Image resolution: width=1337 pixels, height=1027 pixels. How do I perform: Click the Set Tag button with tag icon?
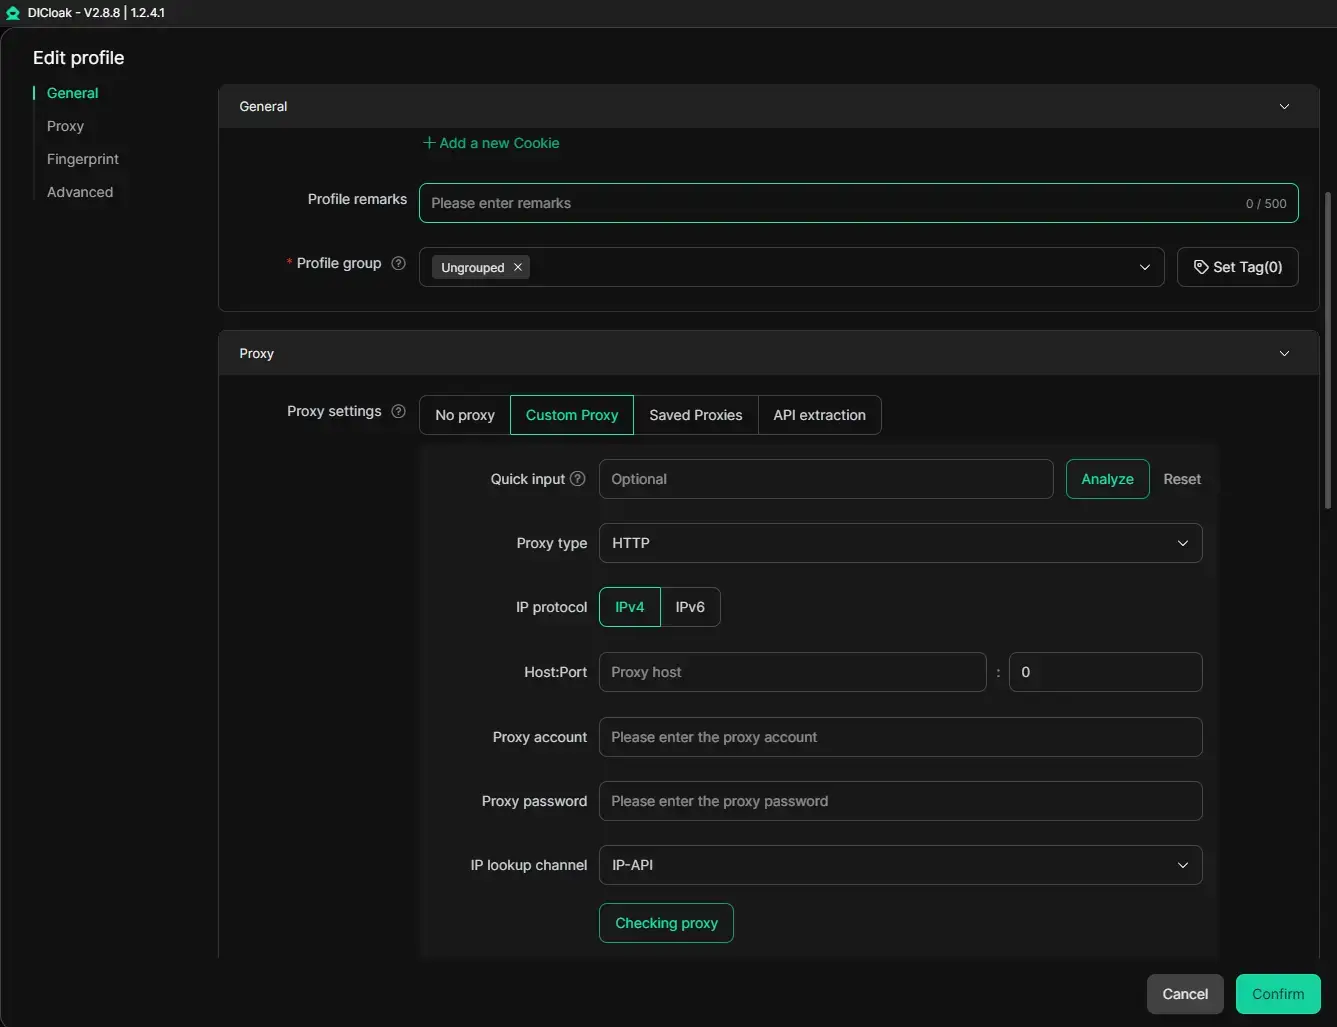(x=1237, y=267)
